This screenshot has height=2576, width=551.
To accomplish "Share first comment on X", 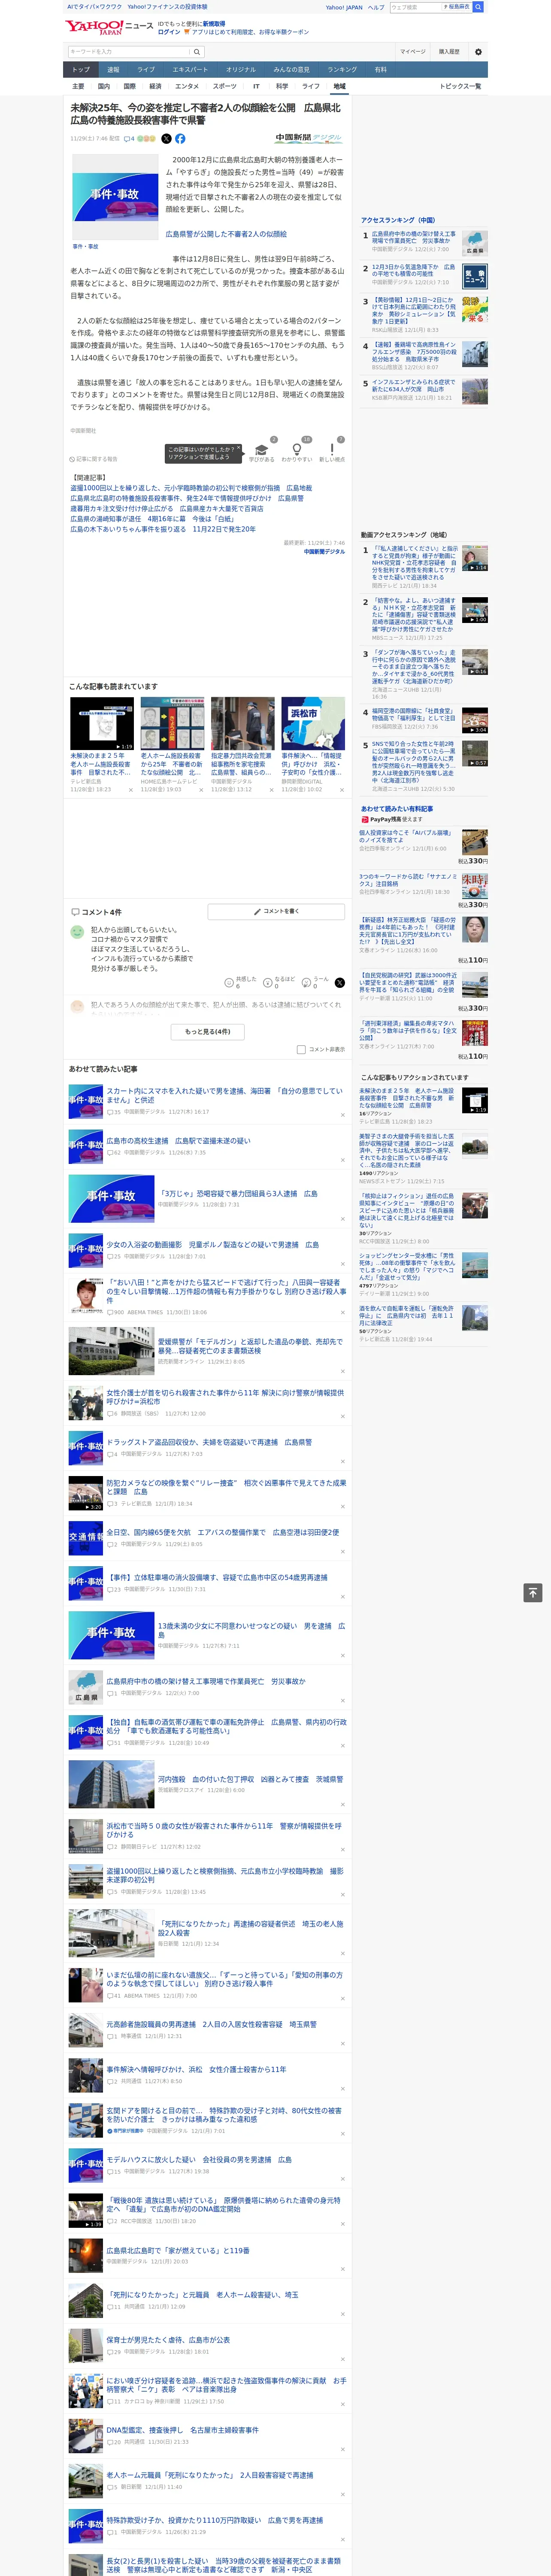I will [x=340, y=983].
